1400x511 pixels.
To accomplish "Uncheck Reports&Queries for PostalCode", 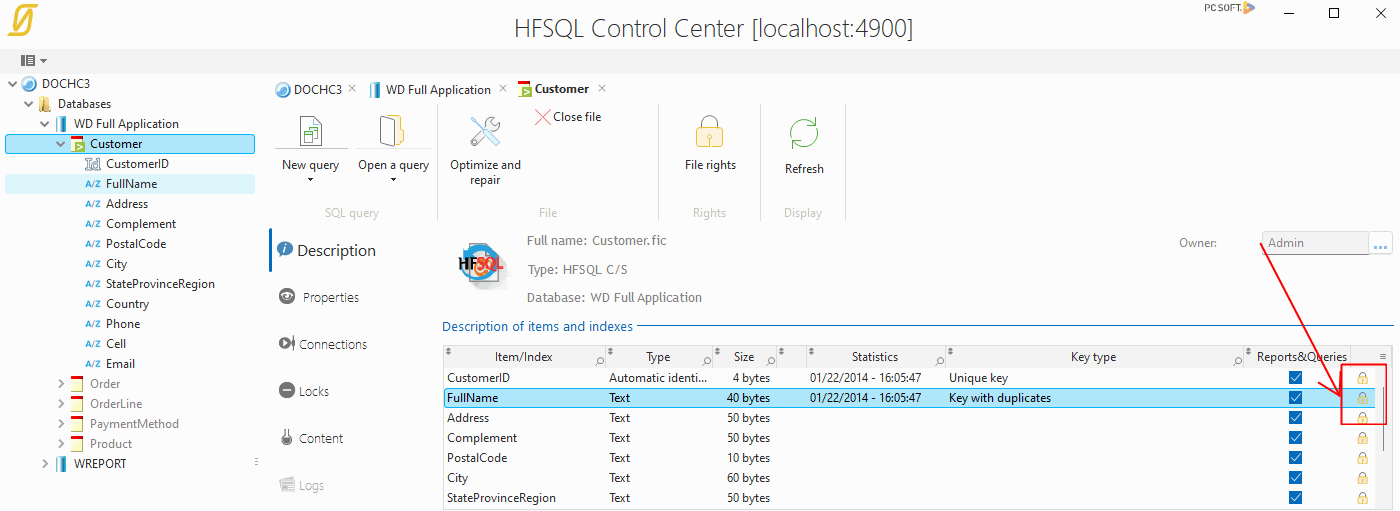I will coord(1296,458).
